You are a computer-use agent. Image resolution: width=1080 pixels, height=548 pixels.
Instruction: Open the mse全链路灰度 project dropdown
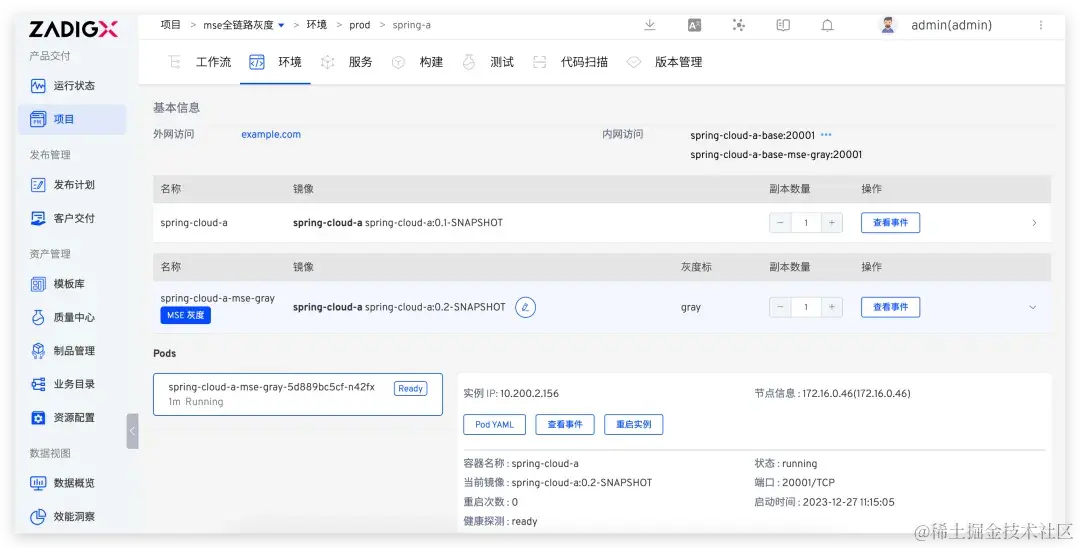244,25
